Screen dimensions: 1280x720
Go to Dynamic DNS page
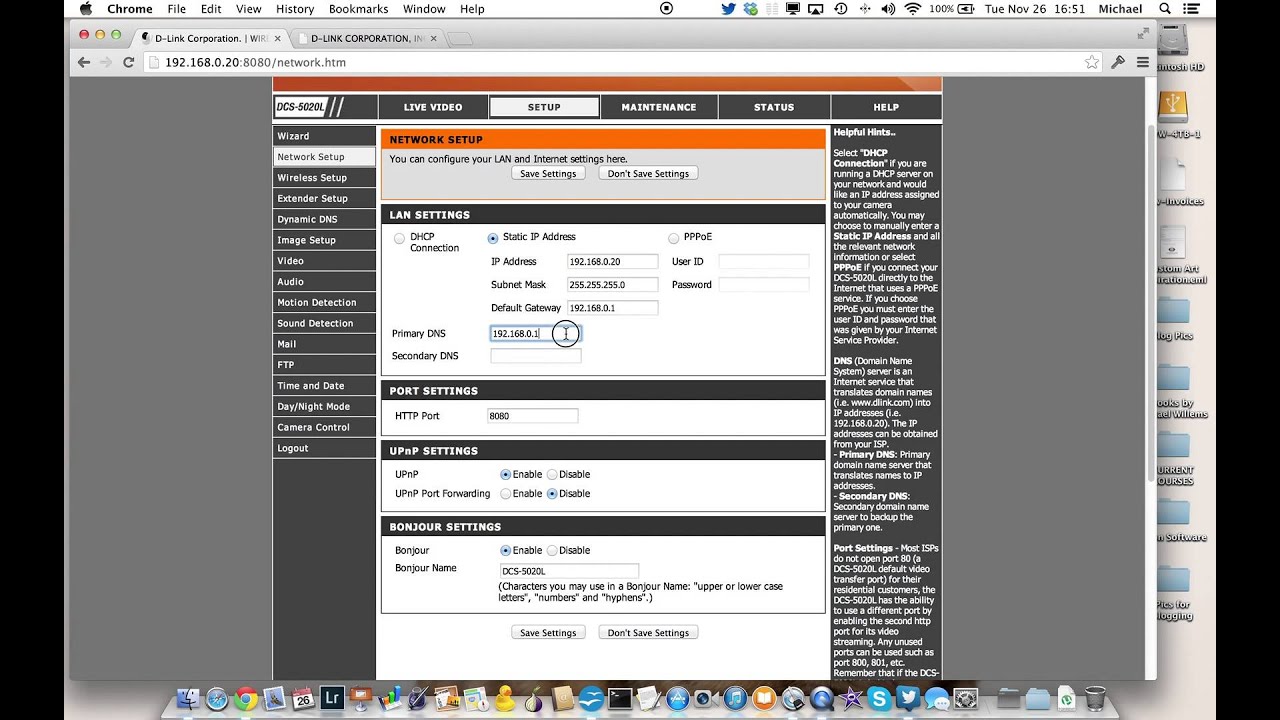(x=324, y=220)
